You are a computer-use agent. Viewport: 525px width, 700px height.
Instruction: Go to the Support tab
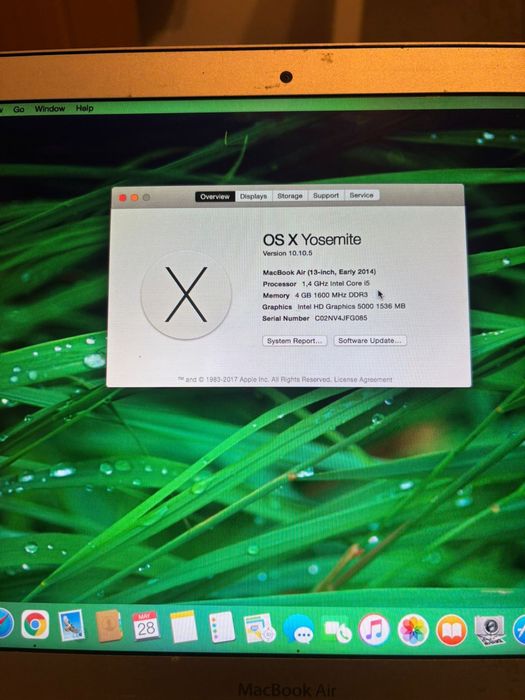coord(325,195)
